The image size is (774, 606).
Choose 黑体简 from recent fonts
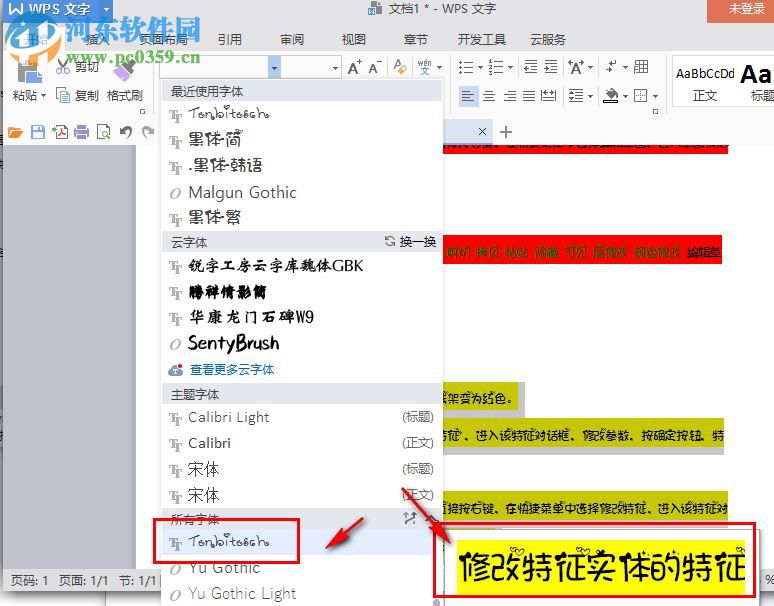[x=302, y=139]
